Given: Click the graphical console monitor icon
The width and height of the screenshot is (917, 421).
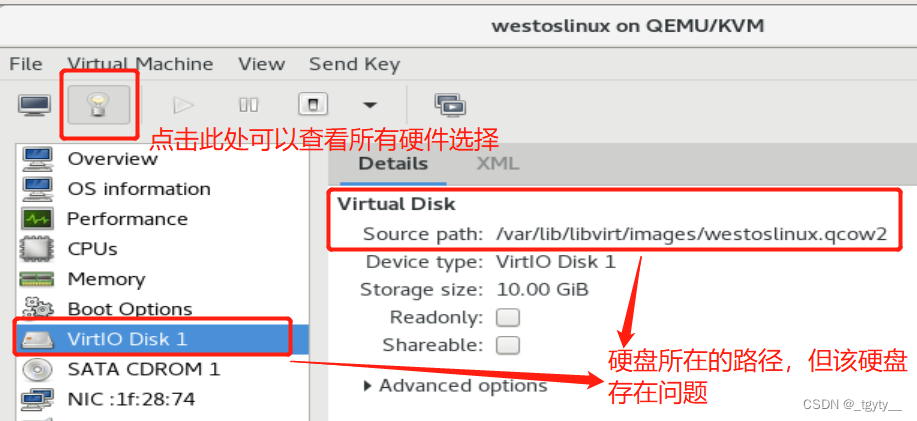Looking at the screenshot, I should pos(34,104).
